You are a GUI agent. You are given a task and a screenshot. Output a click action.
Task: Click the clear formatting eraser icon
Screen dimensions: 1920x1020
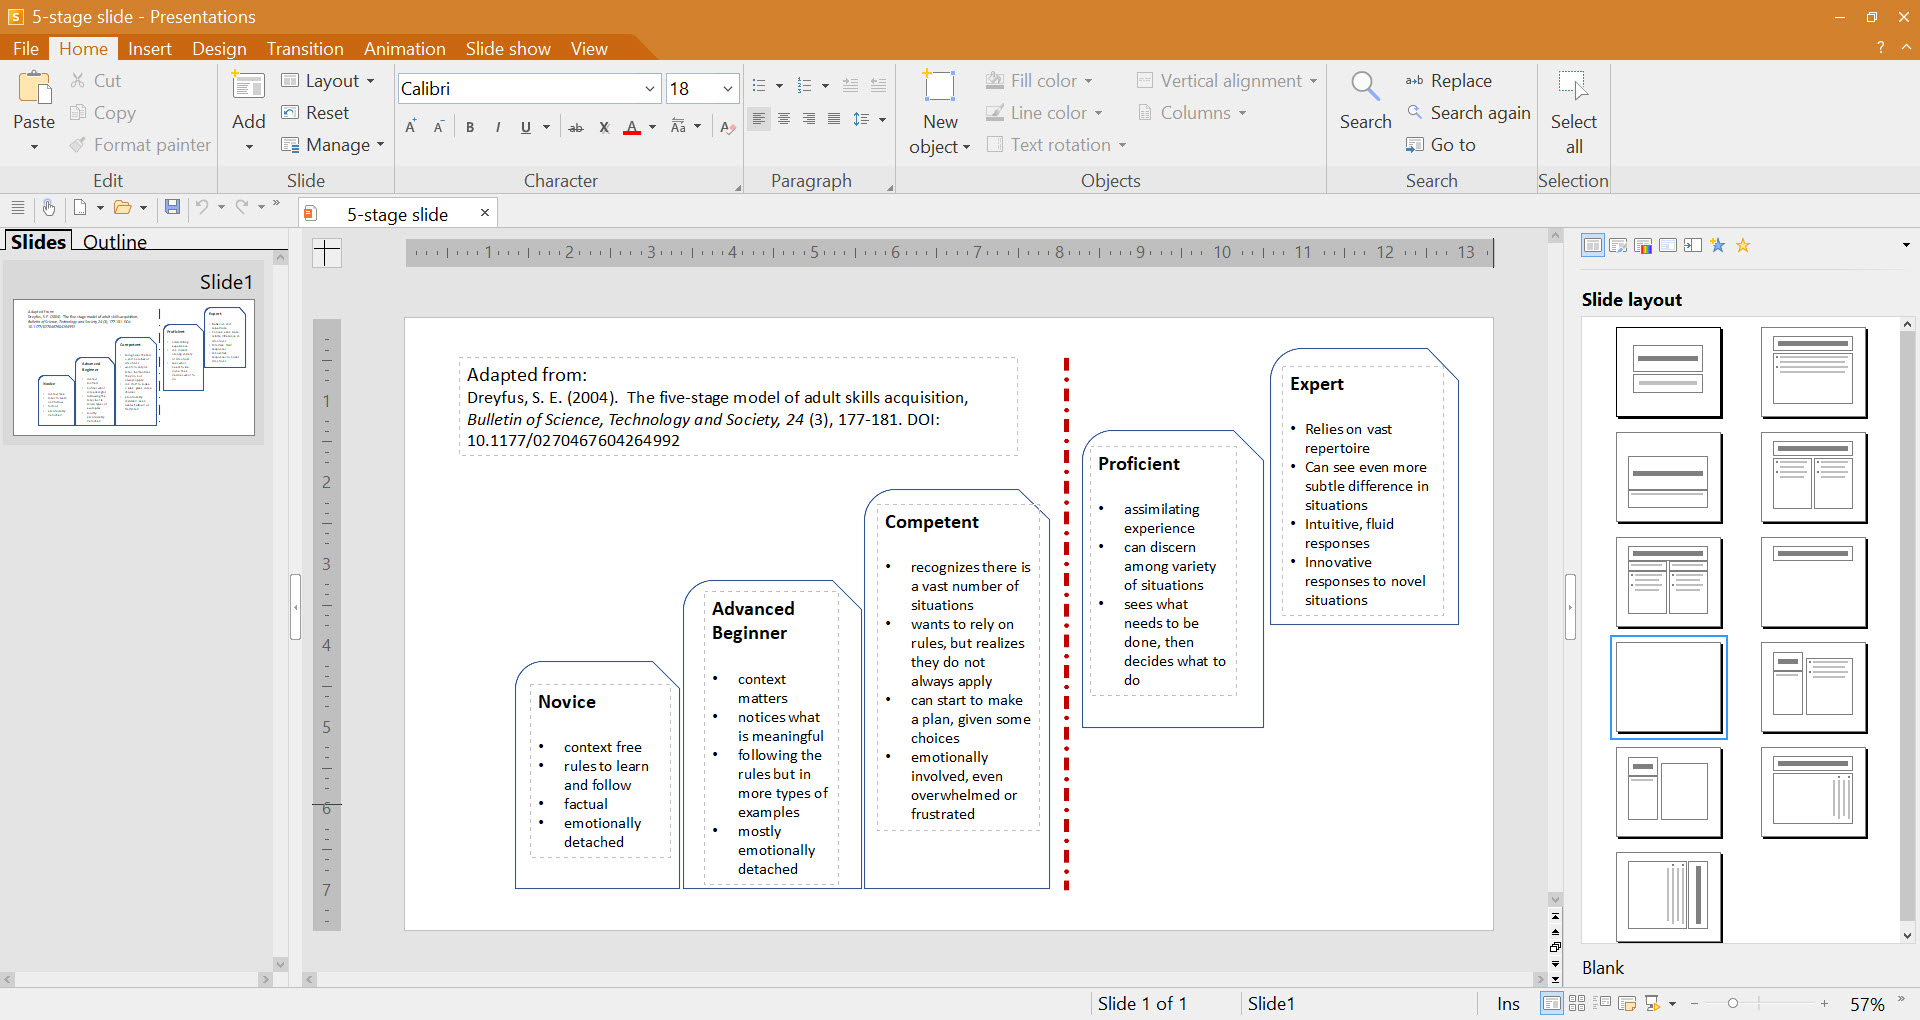coord(728,127)
